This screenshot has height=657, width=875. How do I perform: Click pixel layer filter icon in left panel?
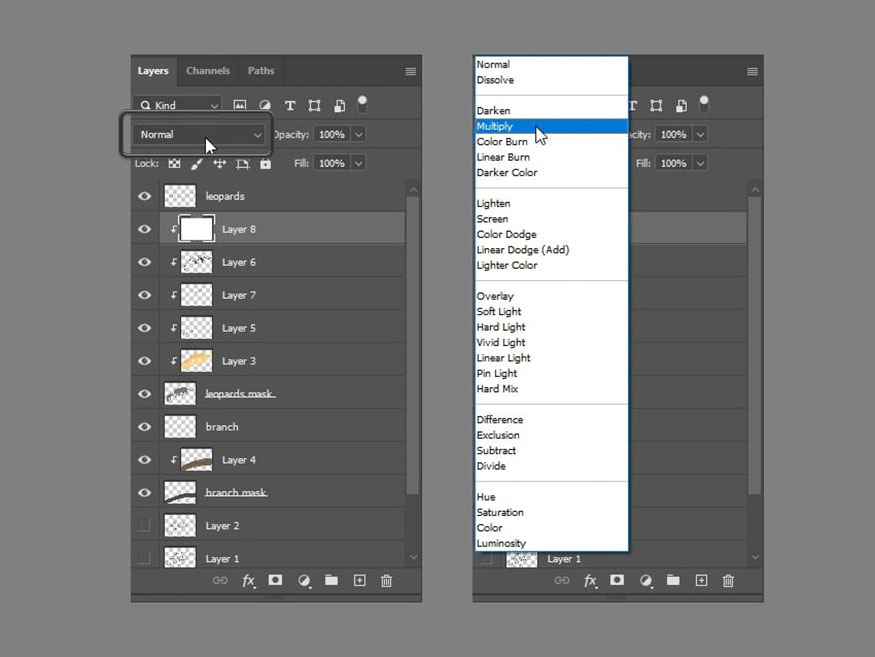click(240, 105)
